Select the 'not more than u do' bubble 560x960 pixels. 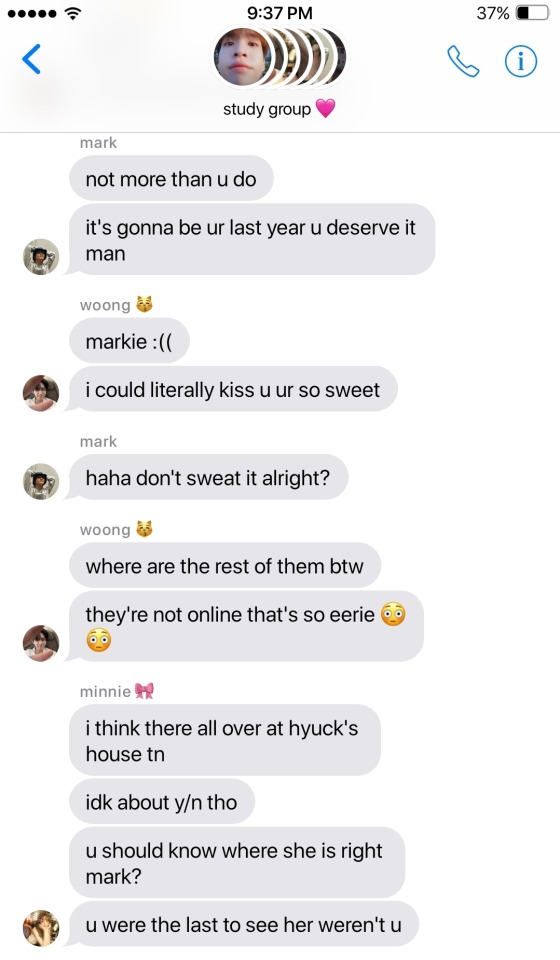tap(171, 179)
